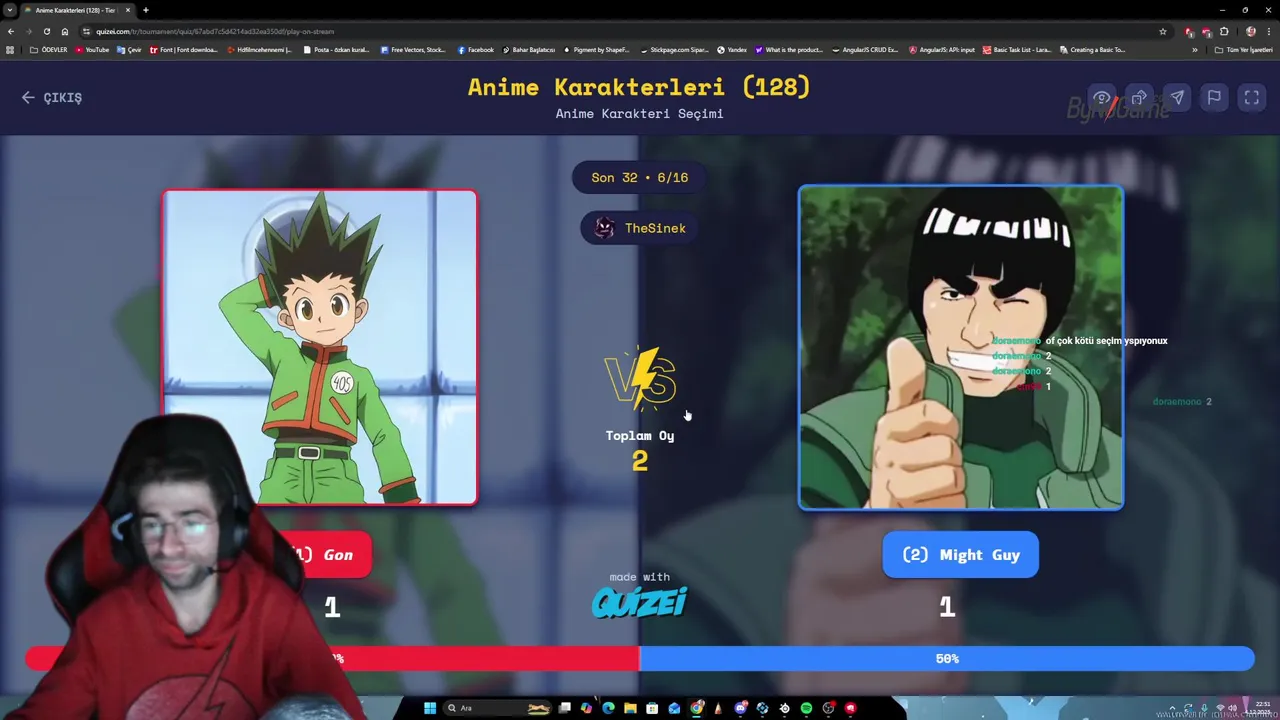Click the Ara taskbar search box
Screen dimensions: 1280x720
(x=498, y=708)
